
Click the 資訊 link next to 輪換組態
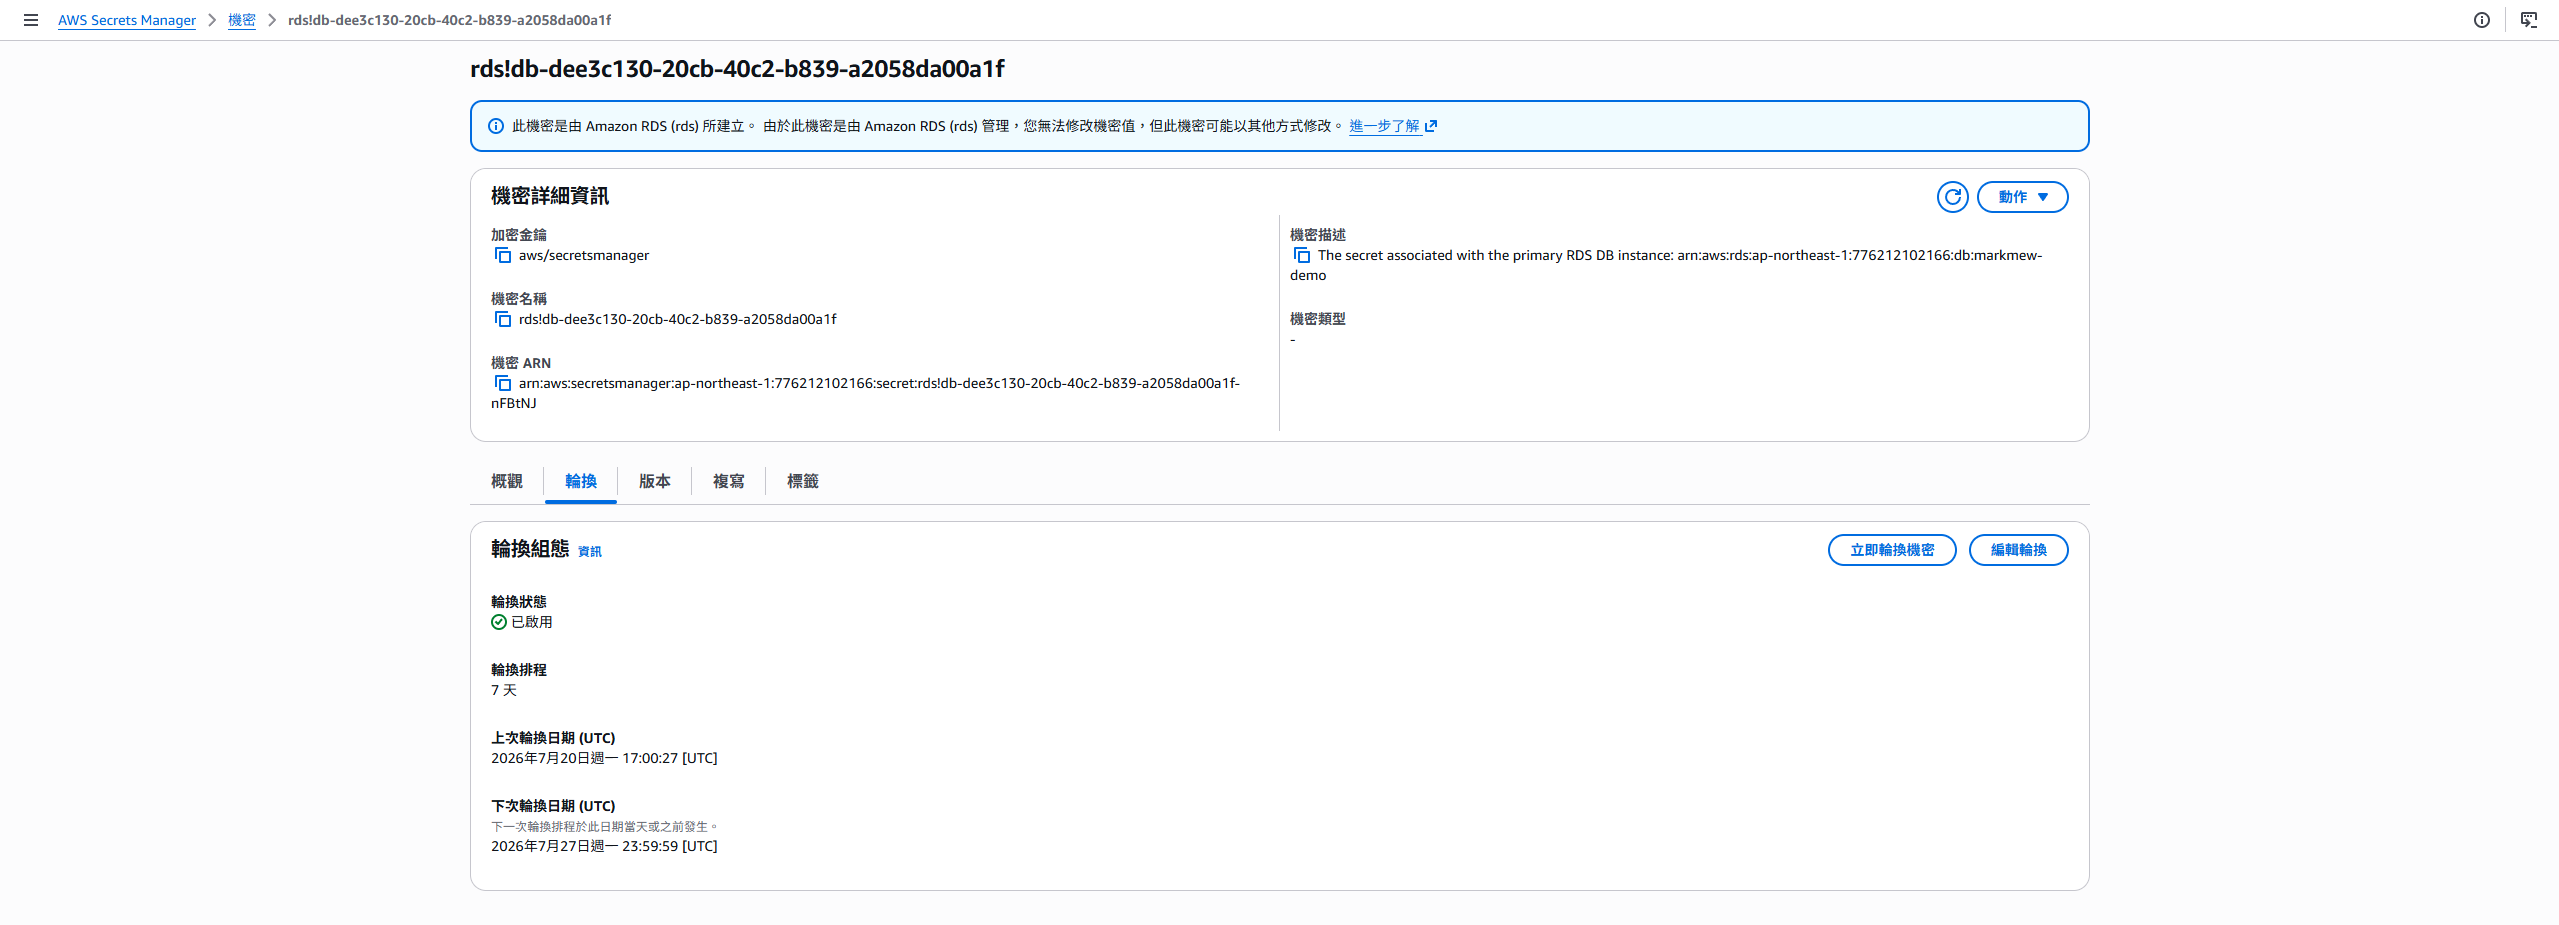590,552
